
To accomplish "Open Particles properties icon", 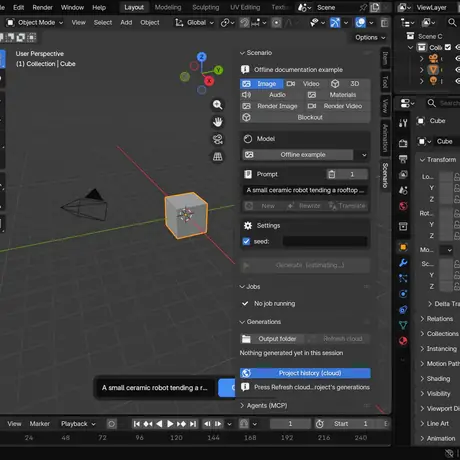I will (x=403, y=278).
